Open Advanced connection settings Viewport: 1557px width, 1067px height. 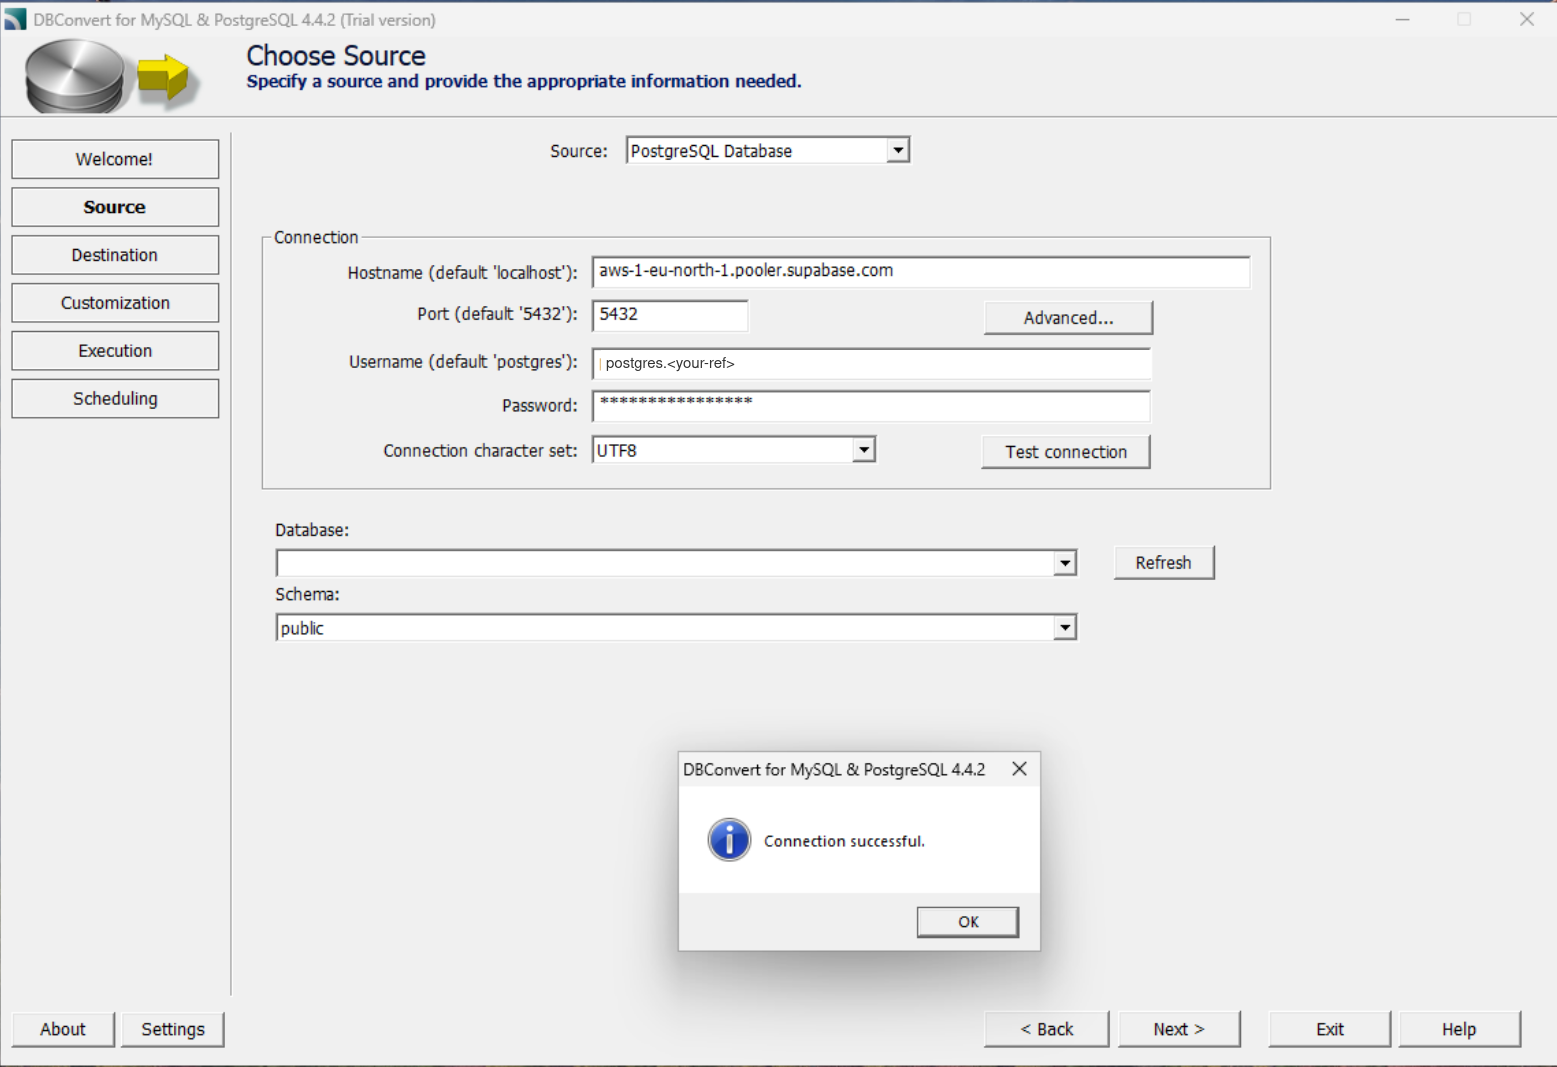click(x=1068, y=318)
